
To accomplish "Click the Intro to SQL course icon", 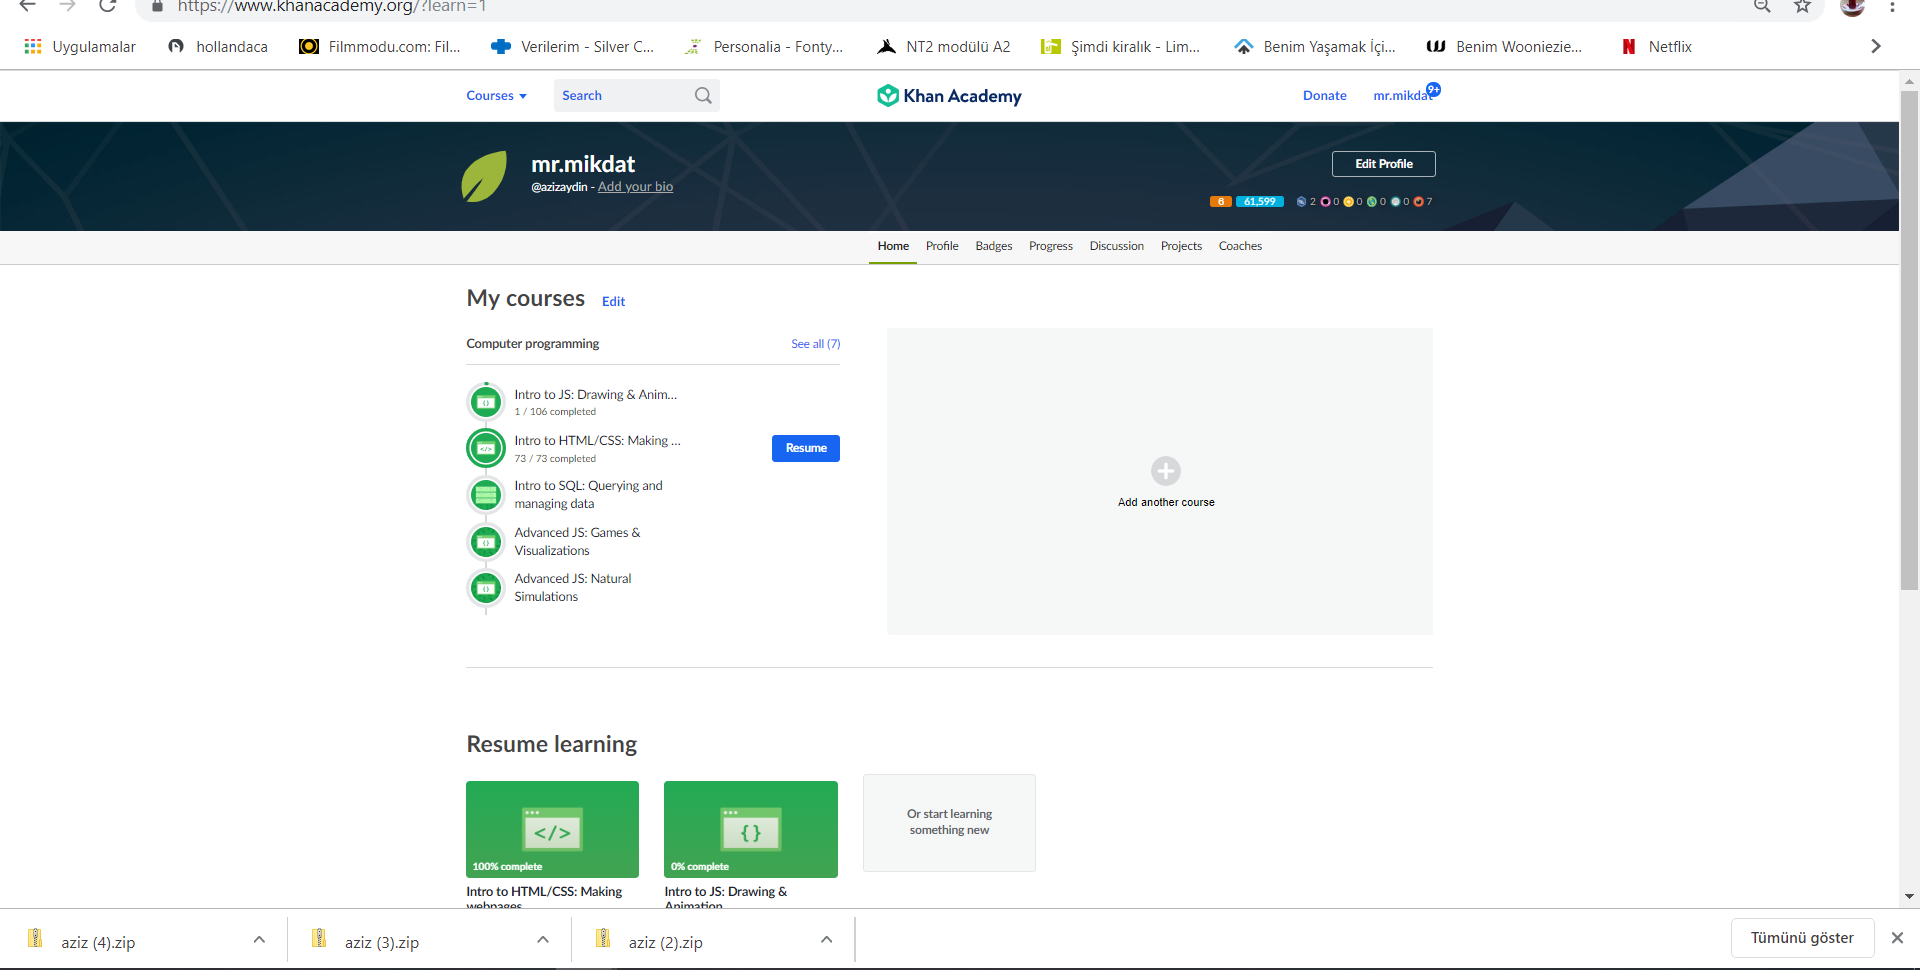I will (x=486, y=494).
